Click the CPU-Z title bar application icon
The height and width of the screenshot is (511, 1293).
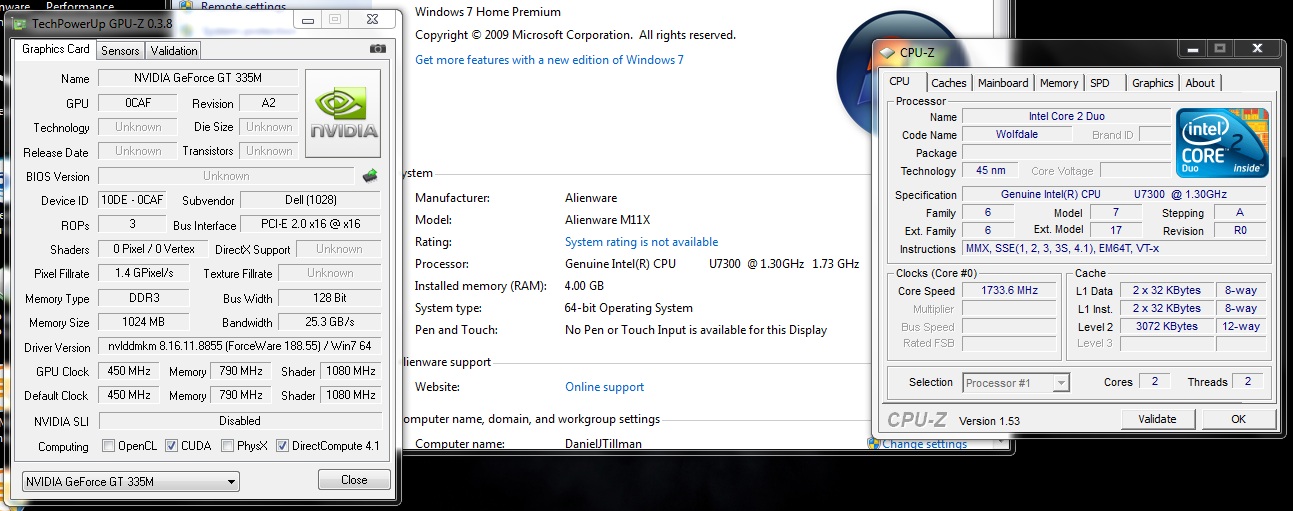tap(886, 52)
